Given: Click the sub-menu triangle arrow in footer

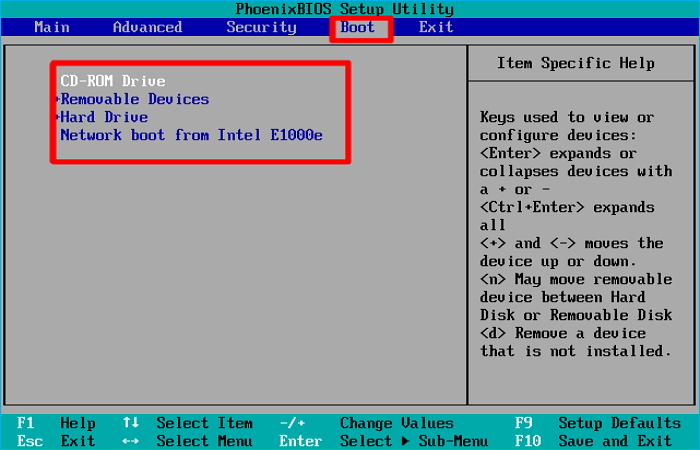Looking at the screenshot, I should pos(406,441).
